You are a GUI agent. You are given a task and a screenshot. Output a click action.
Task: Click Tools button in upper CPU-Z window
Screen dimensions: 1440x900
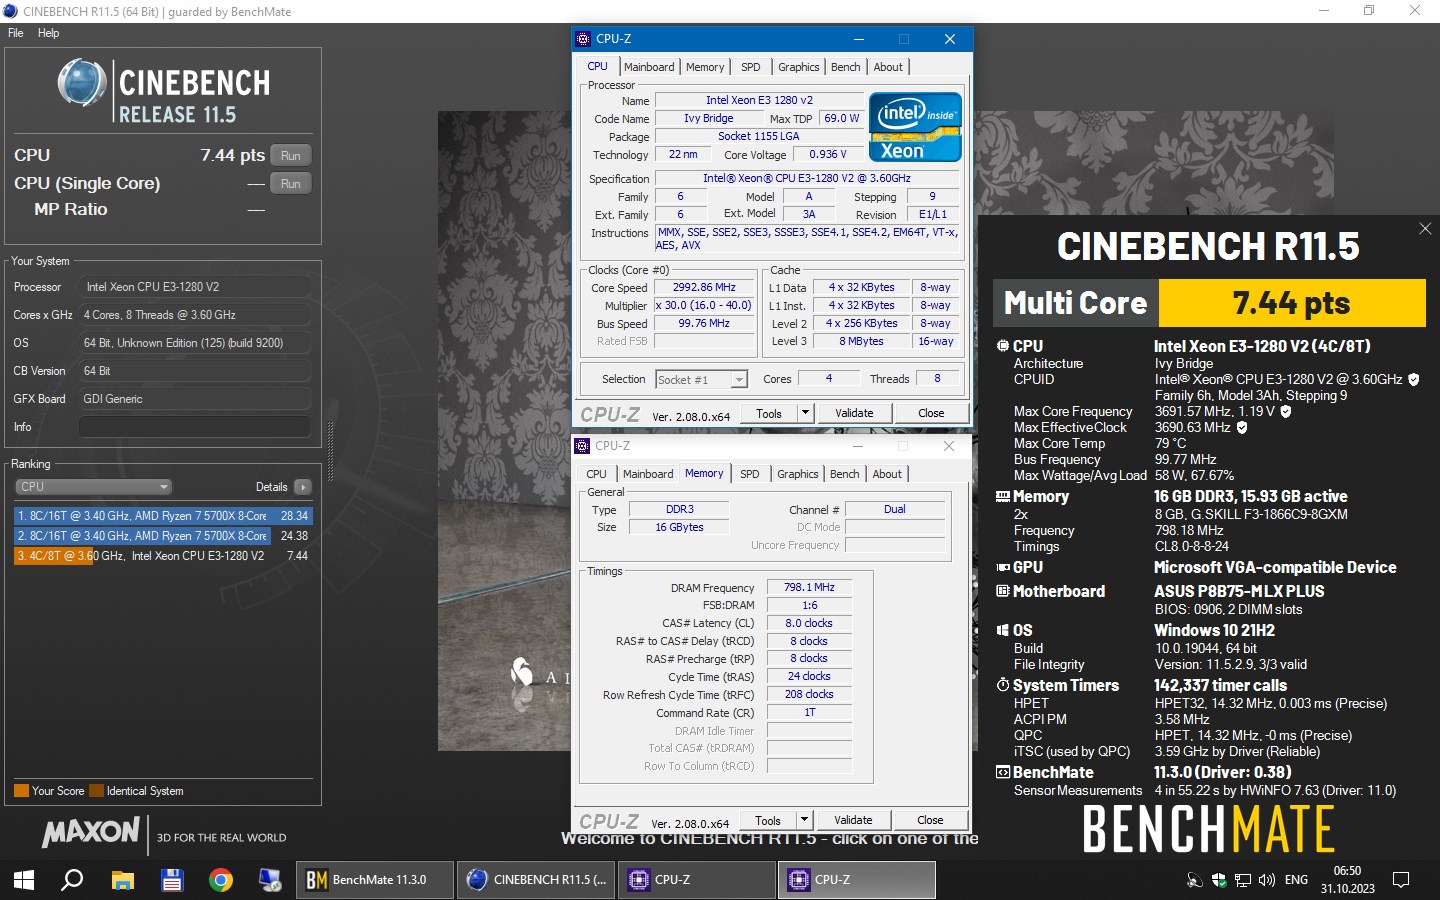click(769, 413)
